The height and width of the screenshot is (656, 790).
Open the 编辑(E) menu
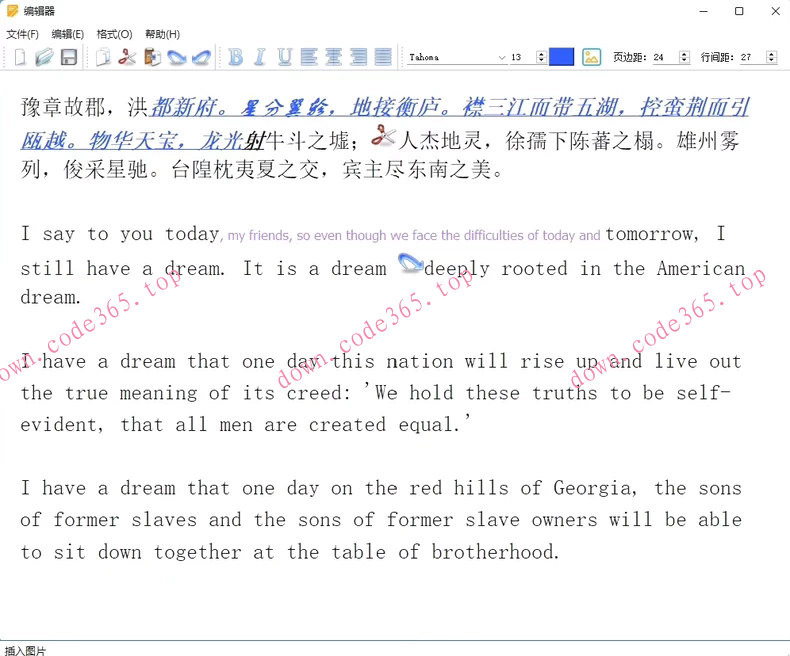point(68,34)
